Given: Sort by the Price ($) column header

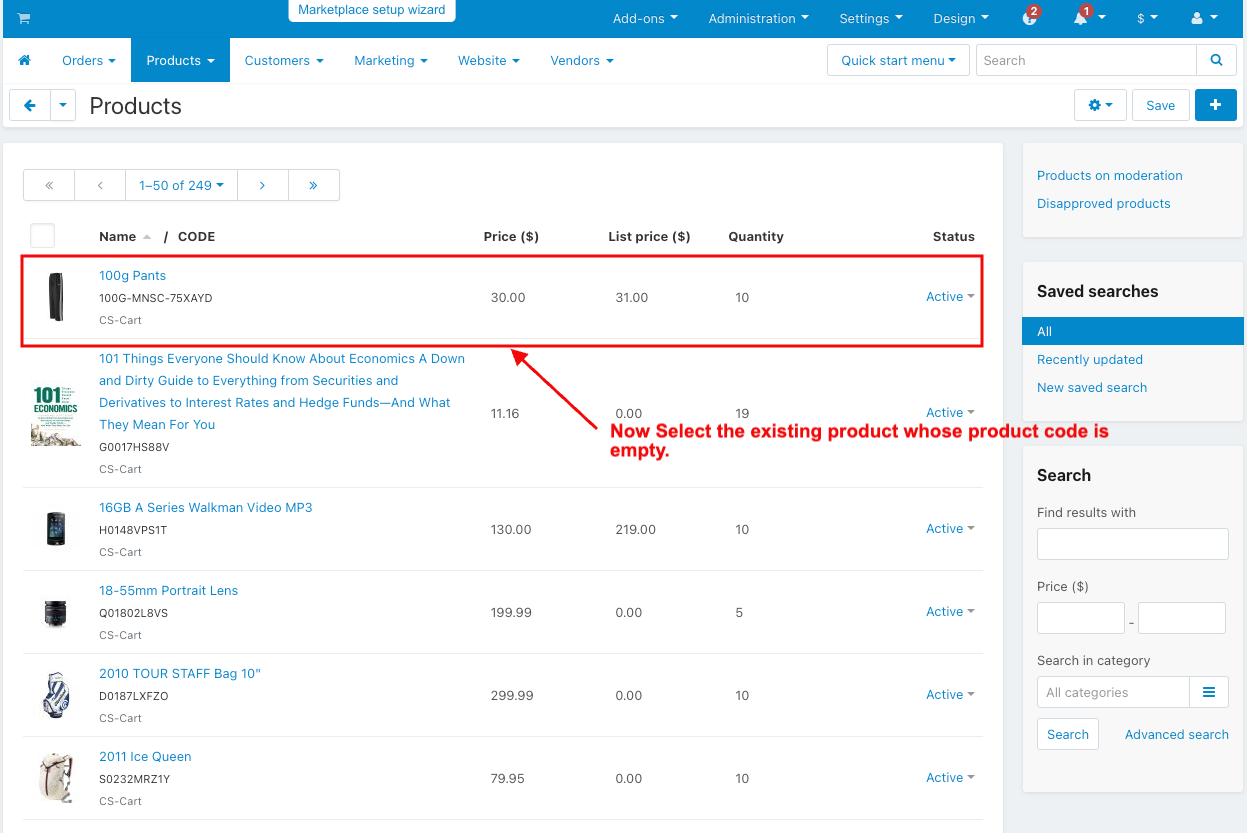Looking at the screenshot, I should click(x=511, y=236).
